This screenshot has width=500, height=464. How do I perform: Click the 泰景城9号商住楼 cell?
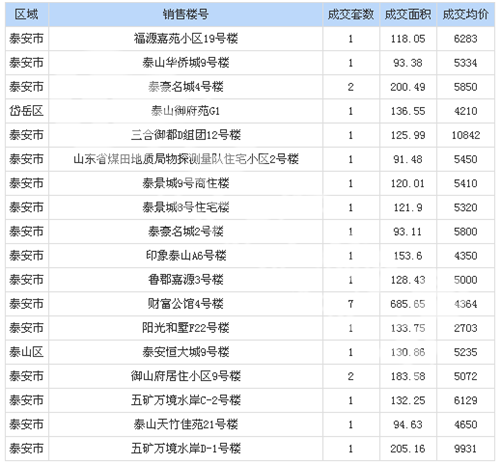186,183
